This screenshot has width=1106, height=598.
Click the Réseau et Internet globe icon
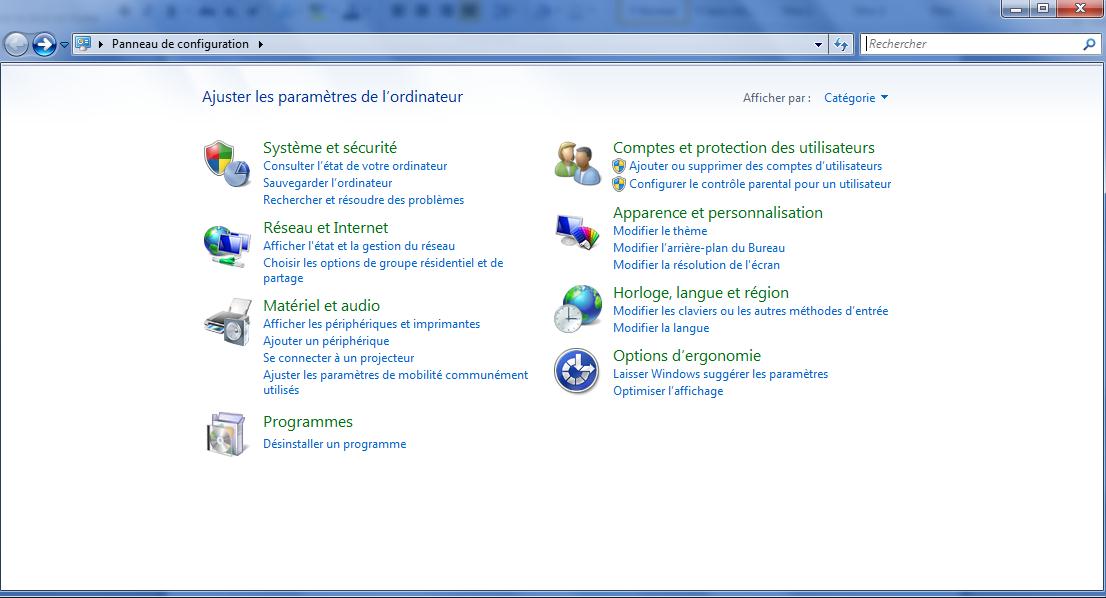coord(226,244)
